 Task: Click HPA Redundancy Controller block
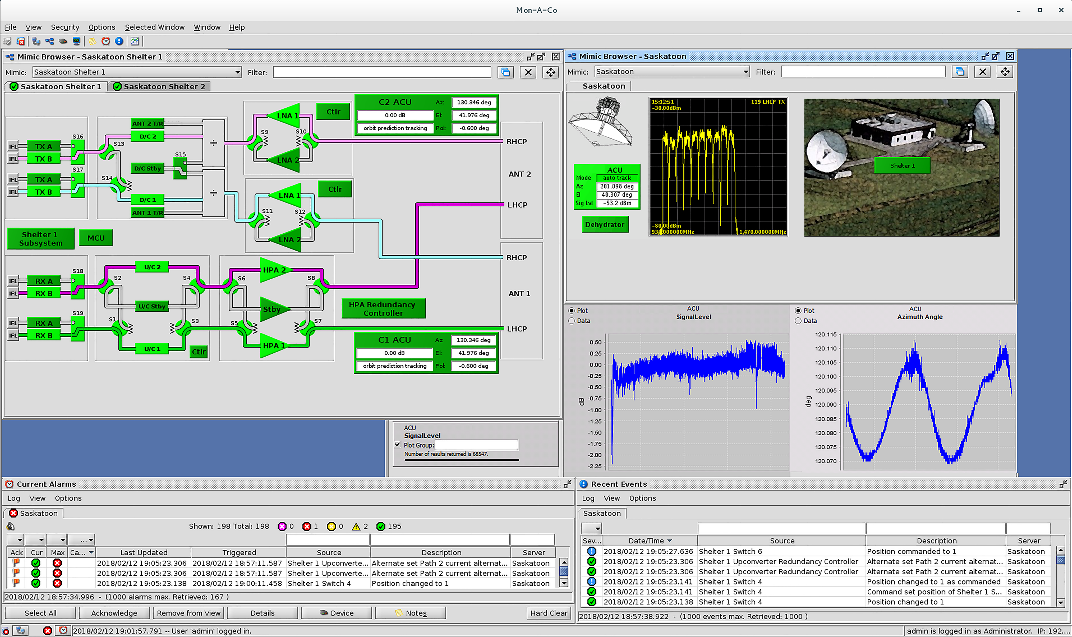tap(383, 308)
